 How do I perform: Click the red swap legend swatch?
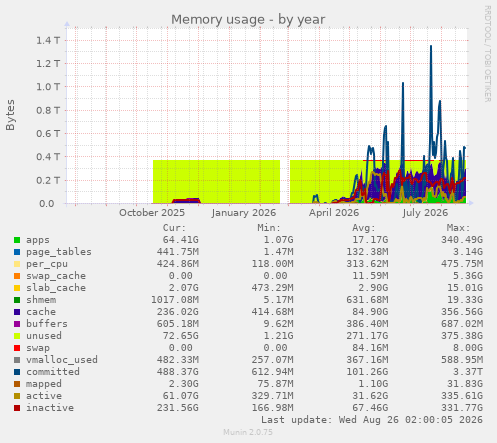[x=17, y=348]
